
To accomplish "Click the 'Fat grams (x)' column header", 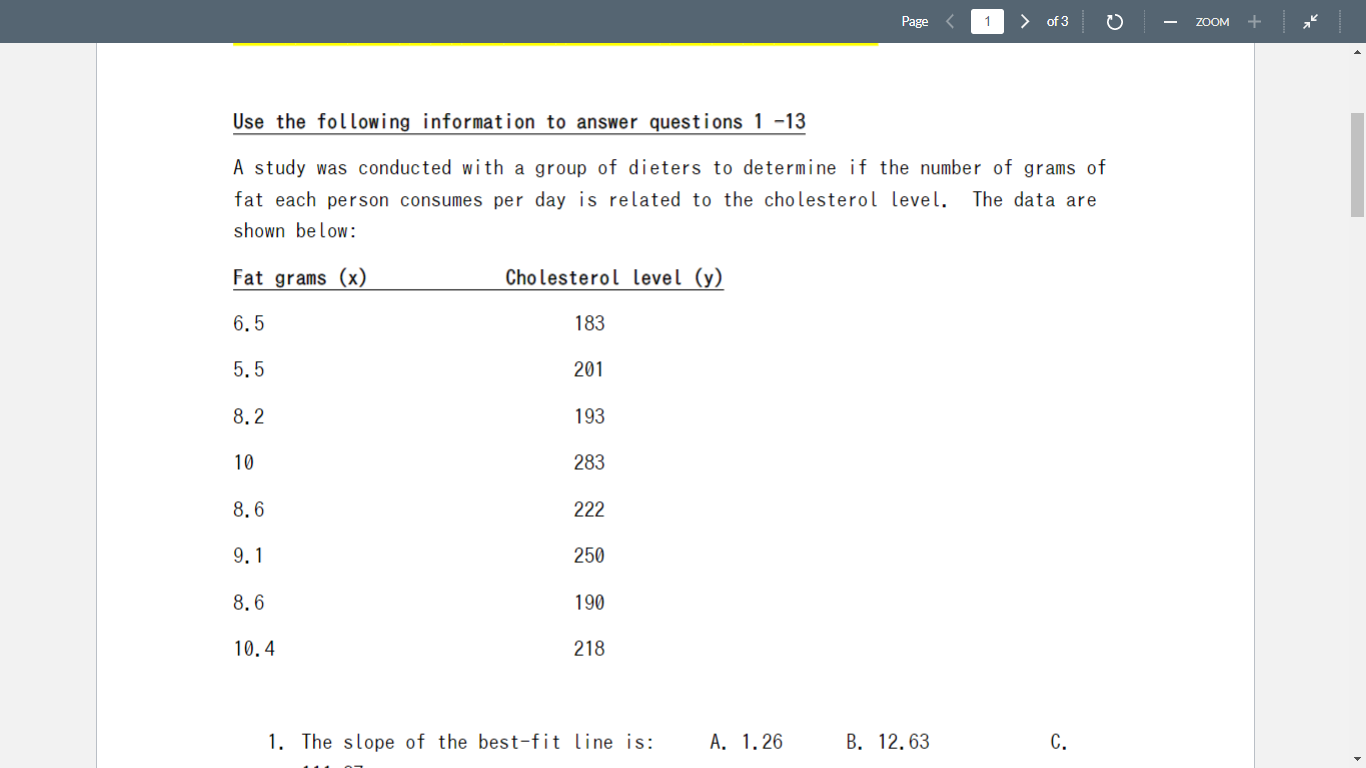I will tap(299, 277).
